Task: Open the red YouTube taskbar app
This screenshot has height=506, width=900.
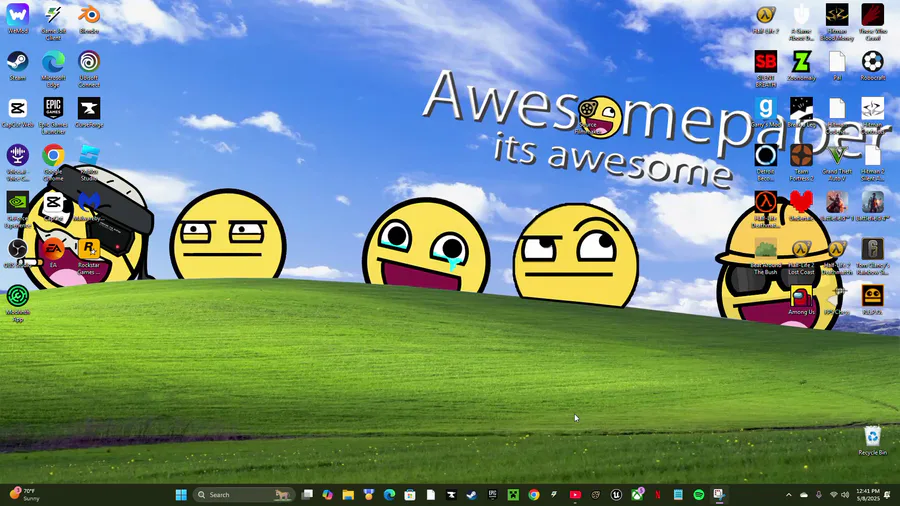Action: click(575, 495)
